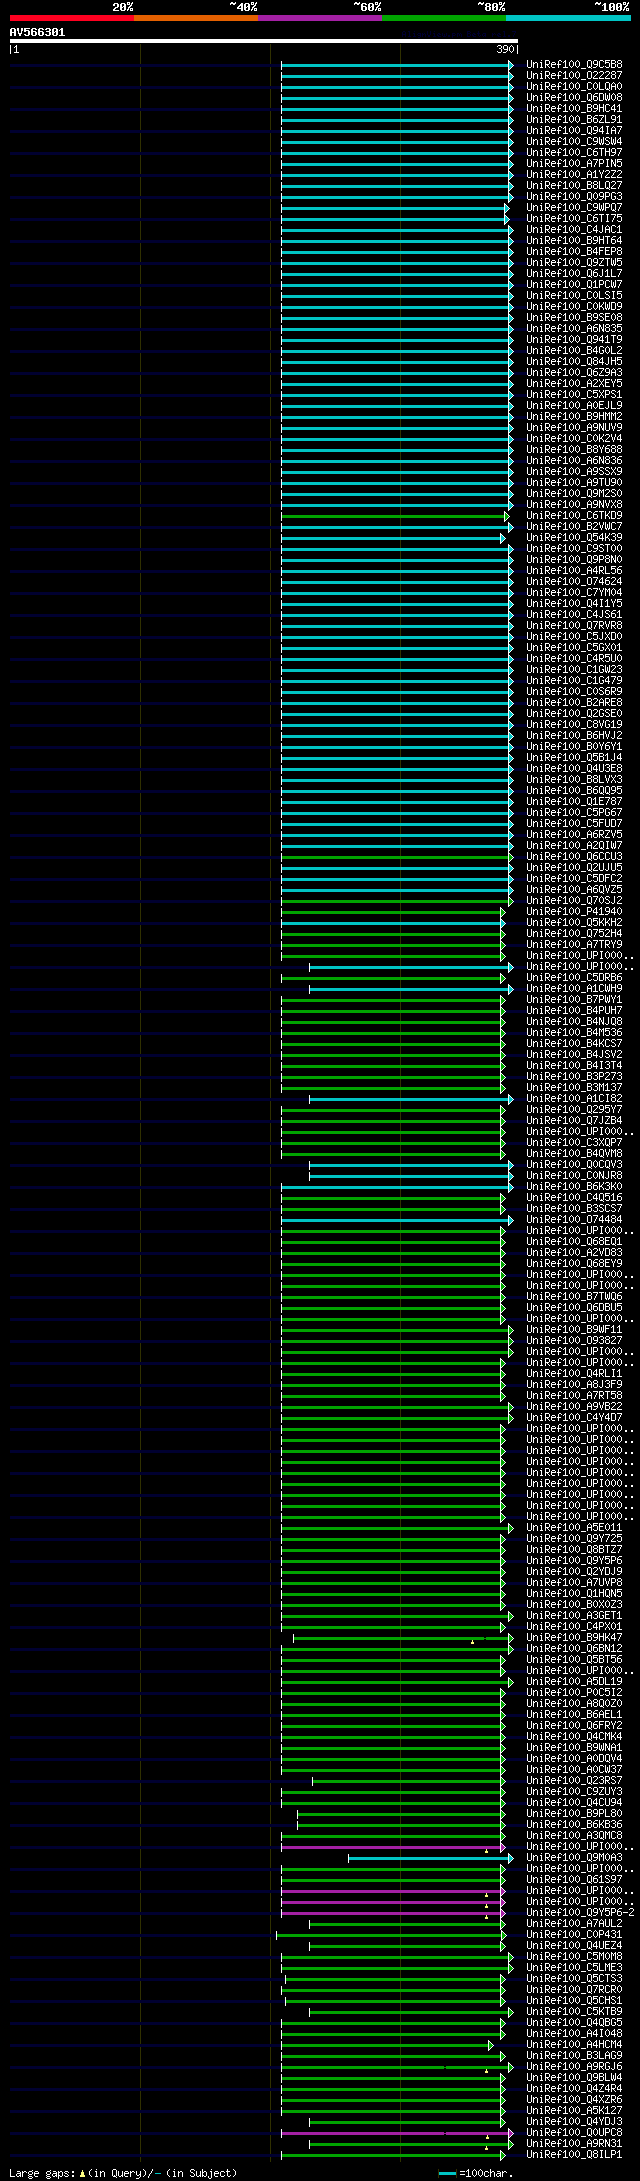Select label UniRef100_Q9ZTW5
Image resolution: width=640 pixels, height=2181 pixels.
coord(574,262)
